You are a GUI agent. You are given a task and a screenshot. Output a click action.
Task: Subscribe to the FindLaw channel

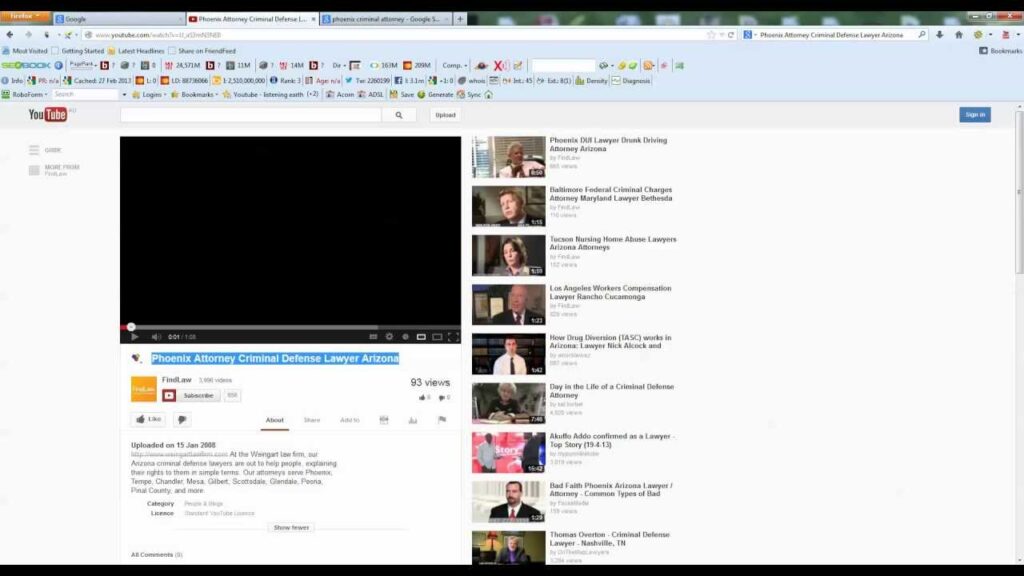coord(191,396)
